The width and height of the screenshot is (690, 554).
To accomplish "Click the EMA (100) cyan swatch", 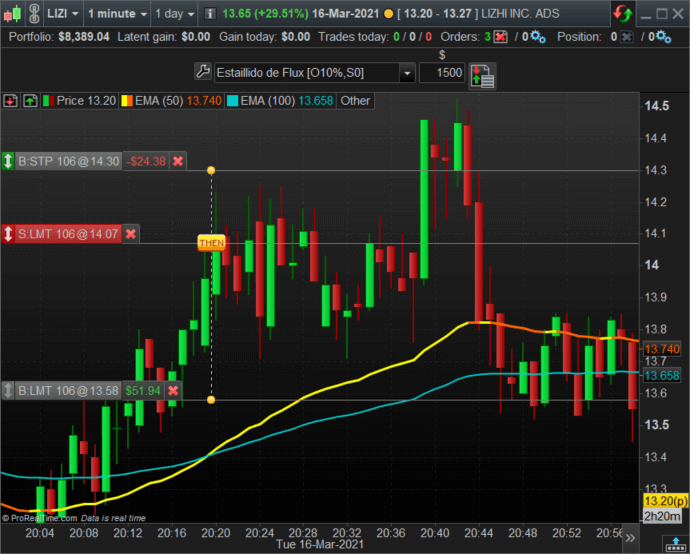I will [232, 101].
